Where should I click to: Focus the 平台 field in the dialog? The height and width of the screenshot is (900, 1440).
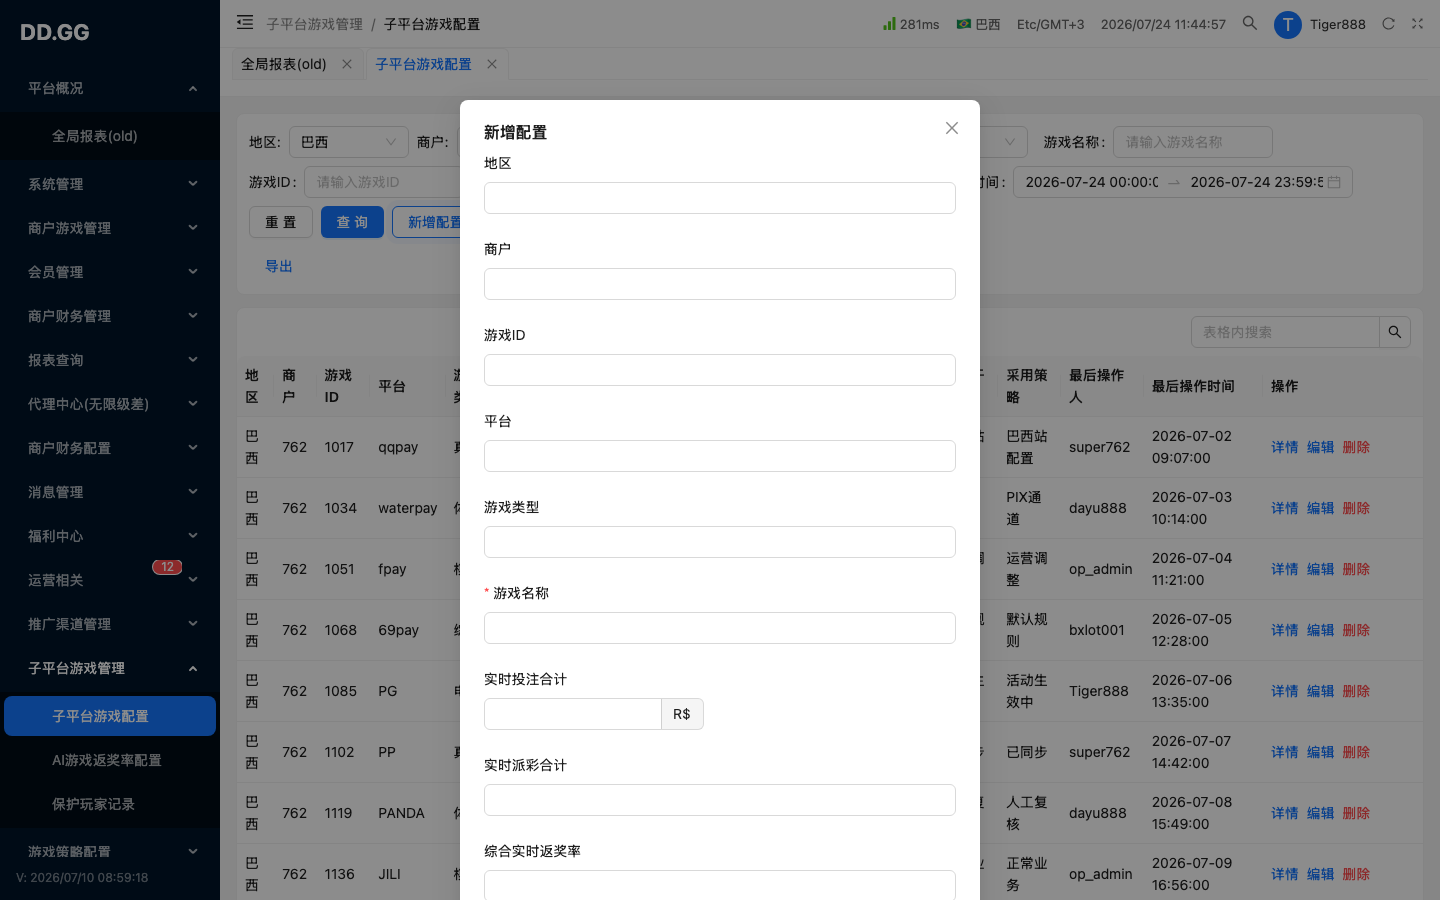coord(720,456)
